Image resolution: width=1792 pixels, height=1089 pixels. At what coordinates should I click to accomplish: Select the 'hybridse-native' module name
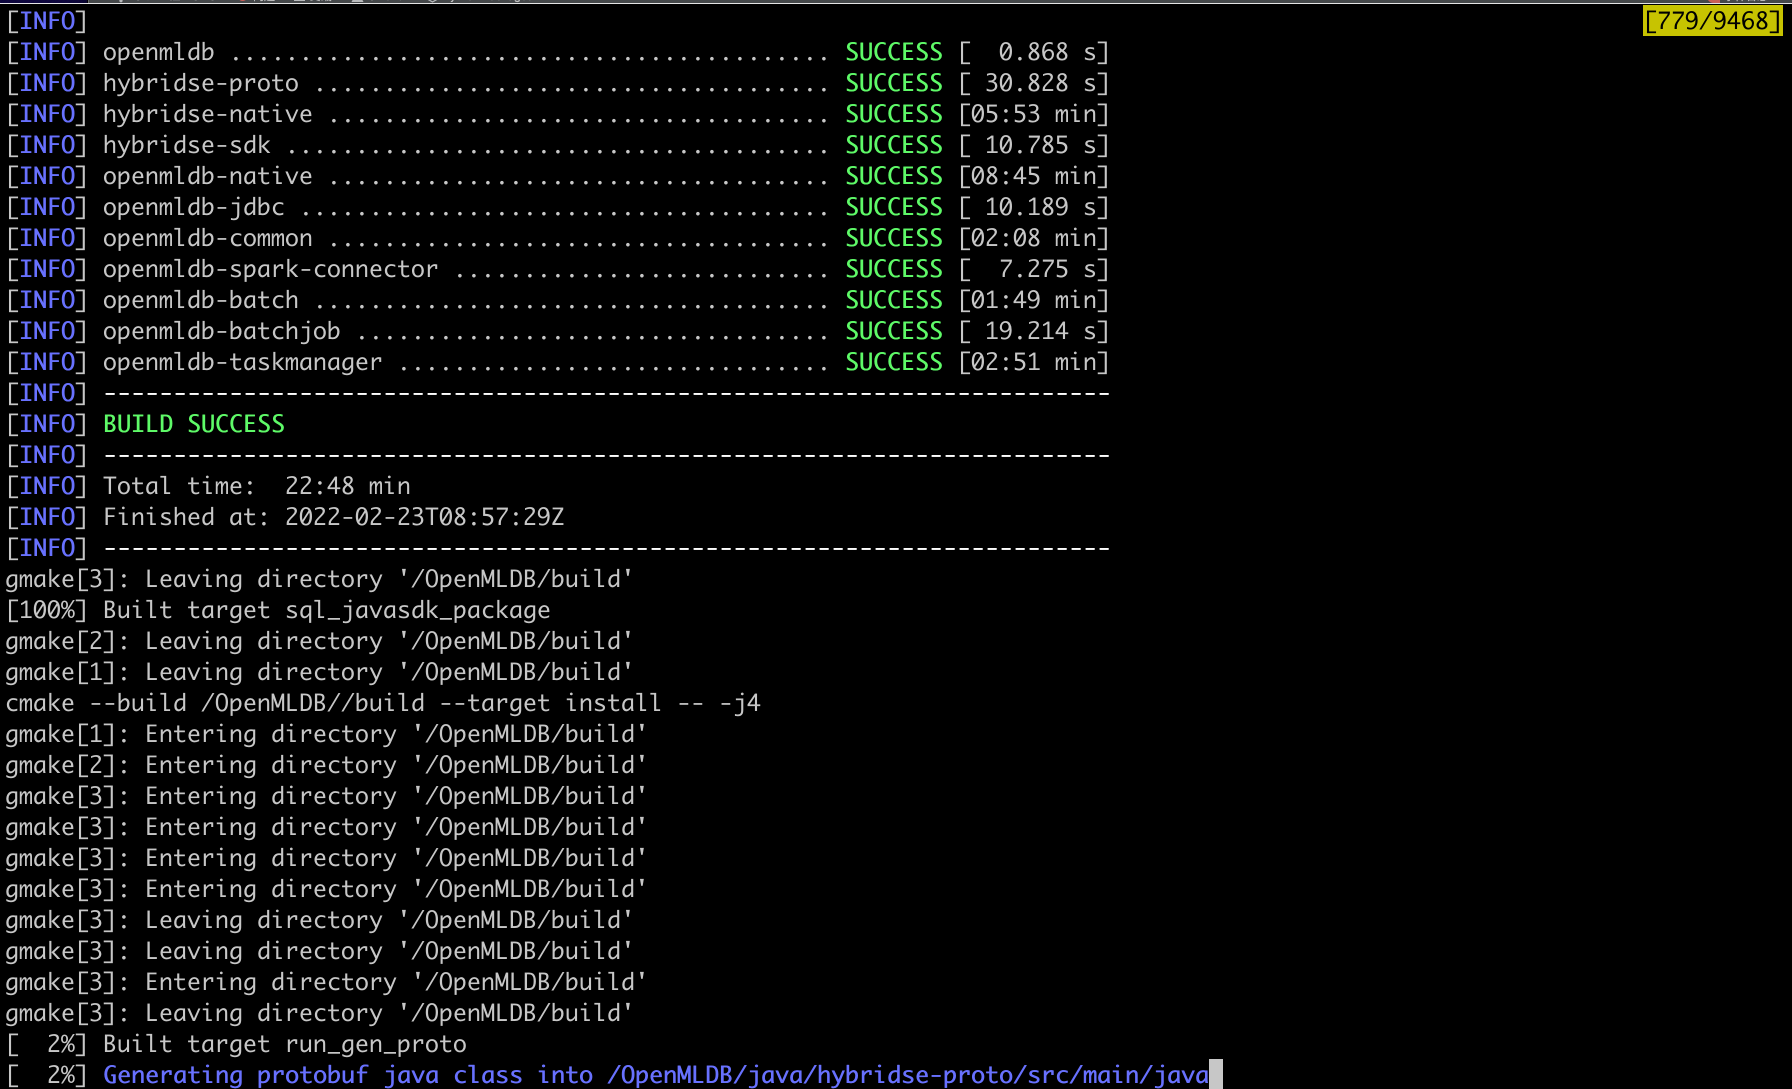coord(207,114)
